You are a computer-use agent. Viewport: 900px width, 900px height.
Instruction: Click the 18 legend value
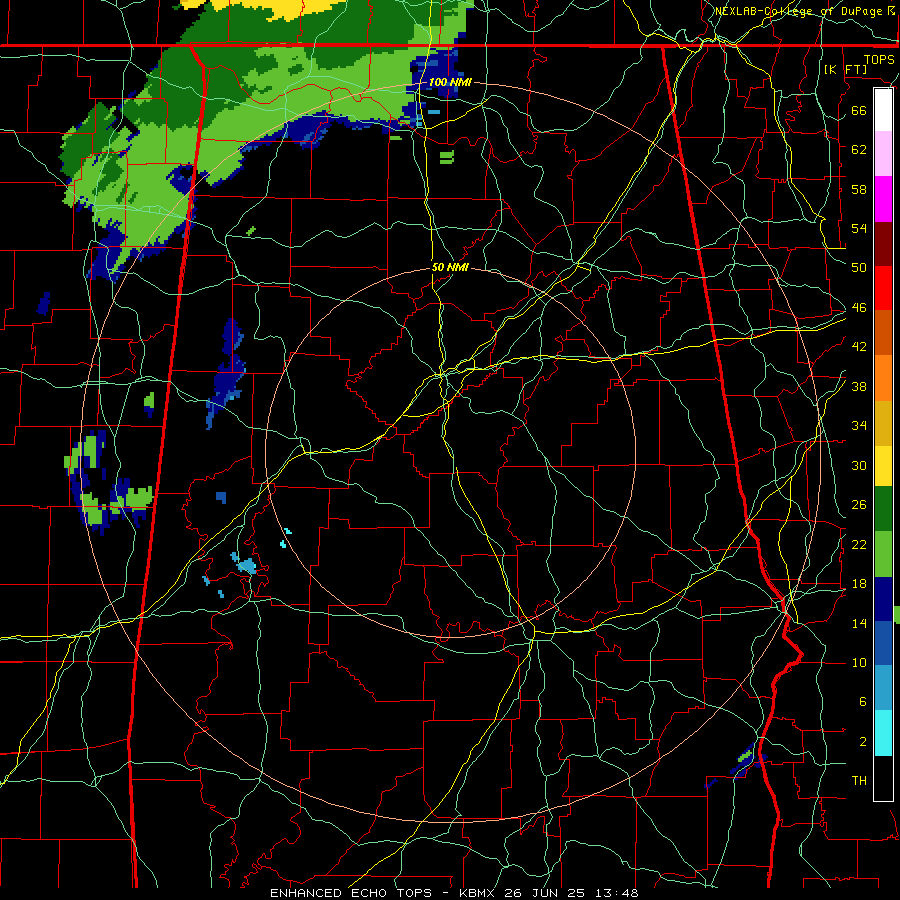859,584
